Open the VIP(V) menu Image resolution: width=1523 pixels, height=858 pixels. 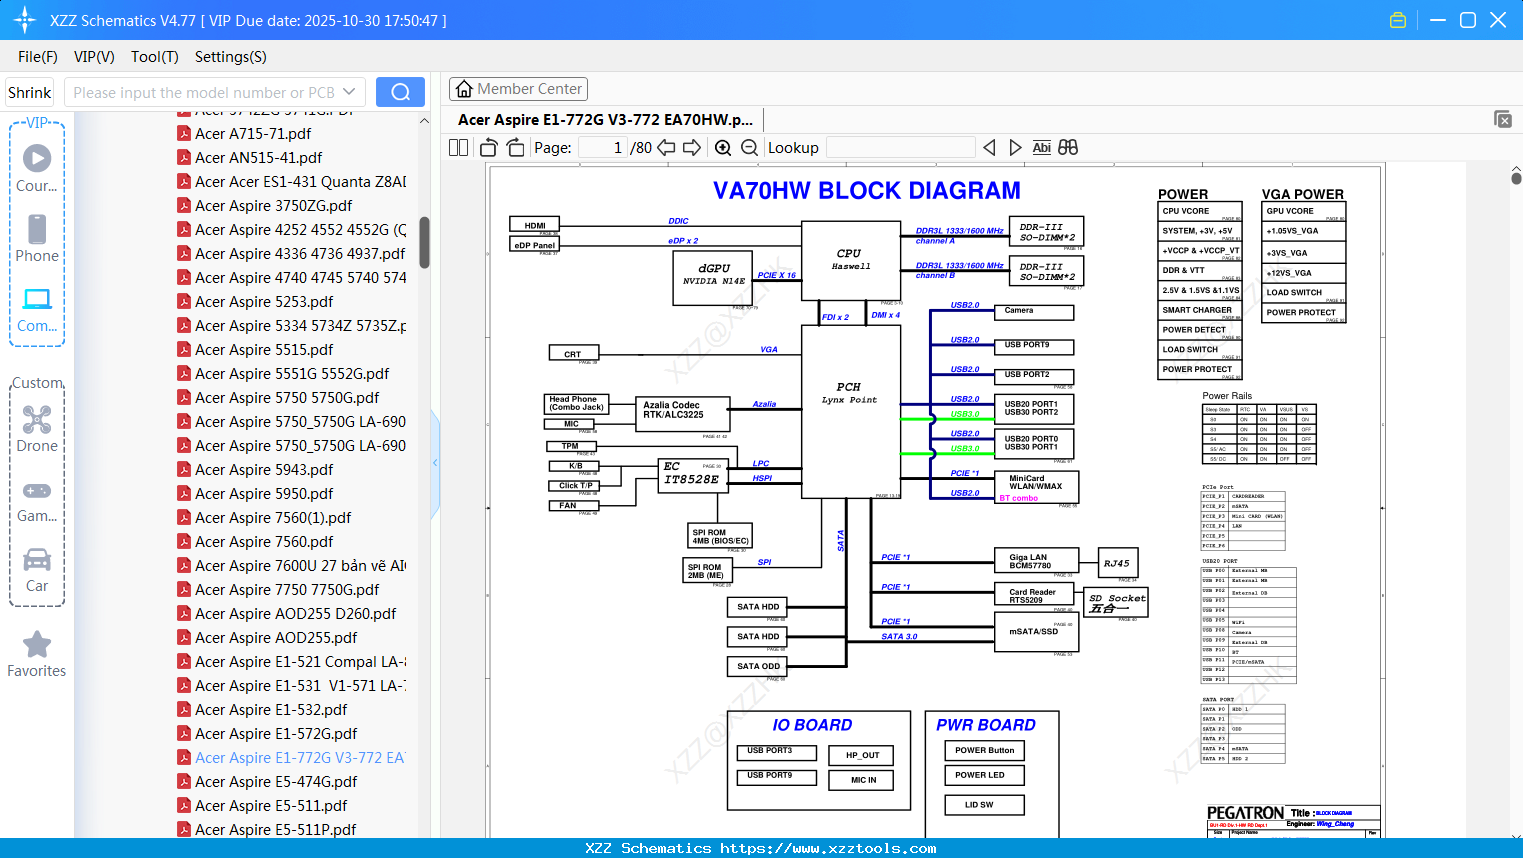(x=94, y=57)
